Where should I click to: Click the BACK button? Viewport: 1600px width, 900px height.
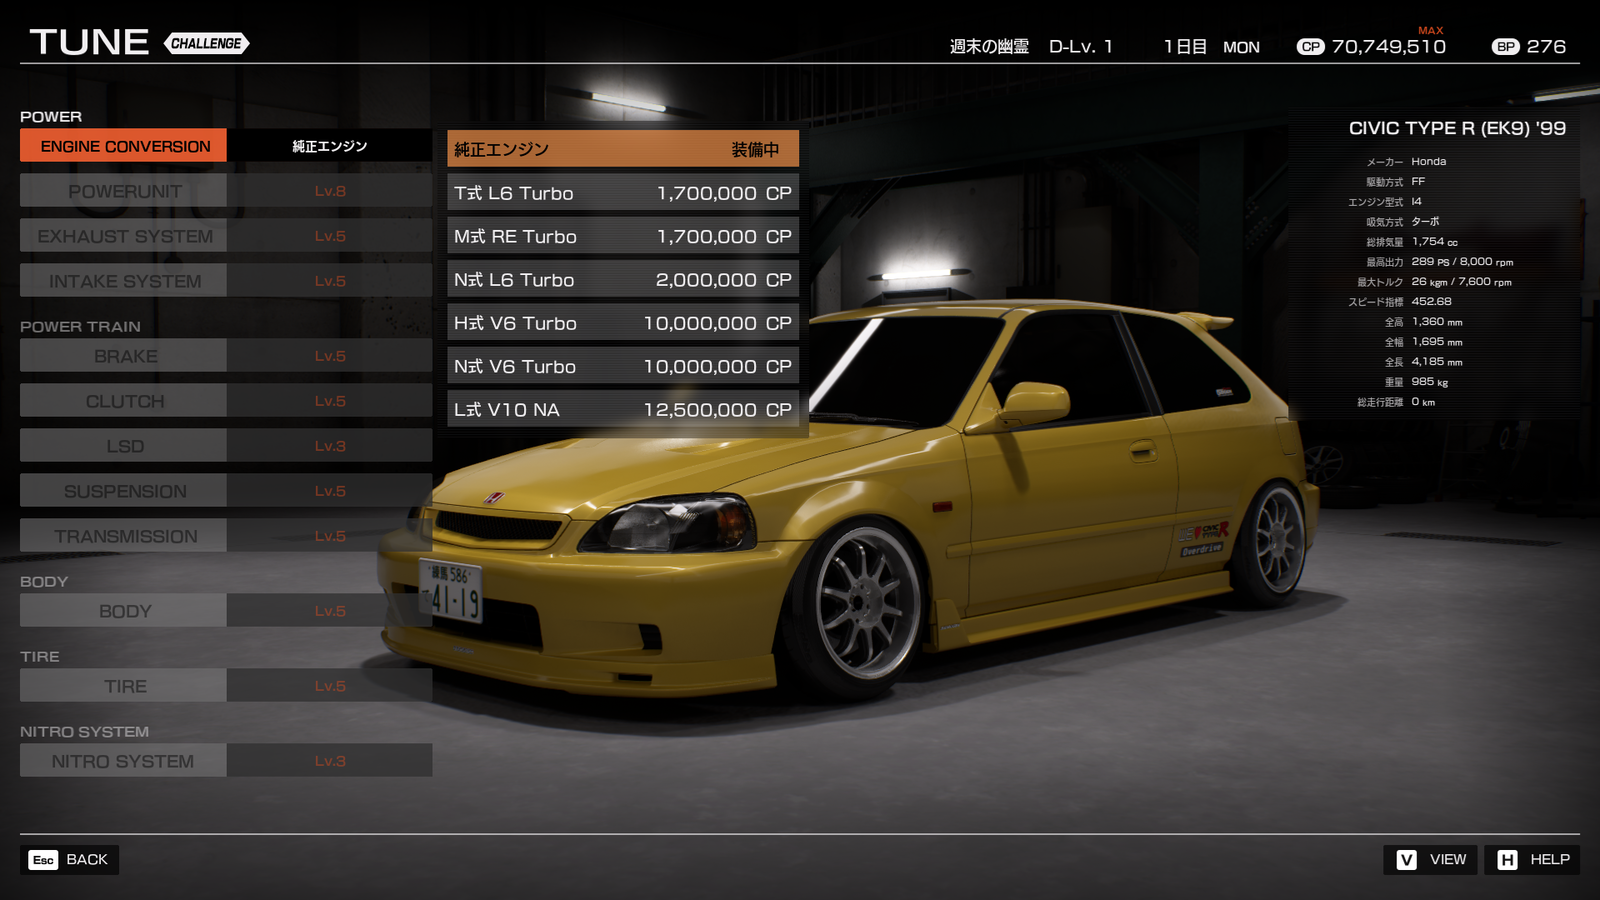(x=70, y=859)
